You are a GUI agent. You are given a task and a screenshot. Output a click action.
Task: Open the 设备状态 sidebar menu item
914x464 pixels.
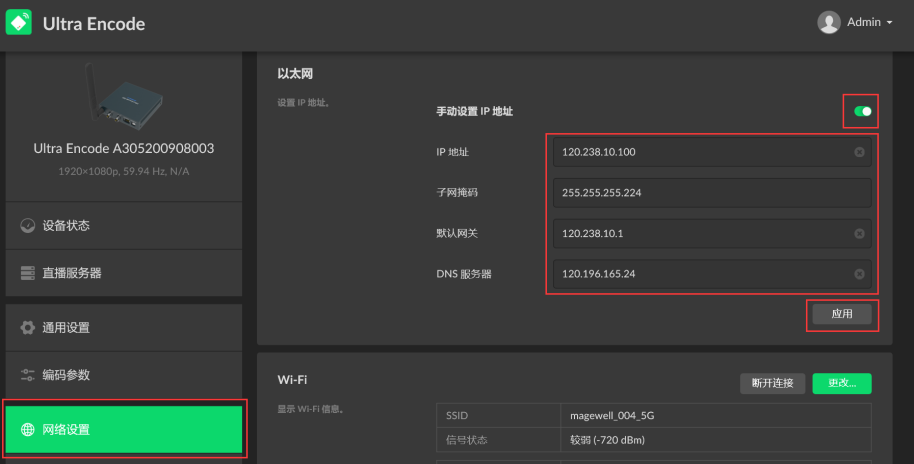[123, 226]
